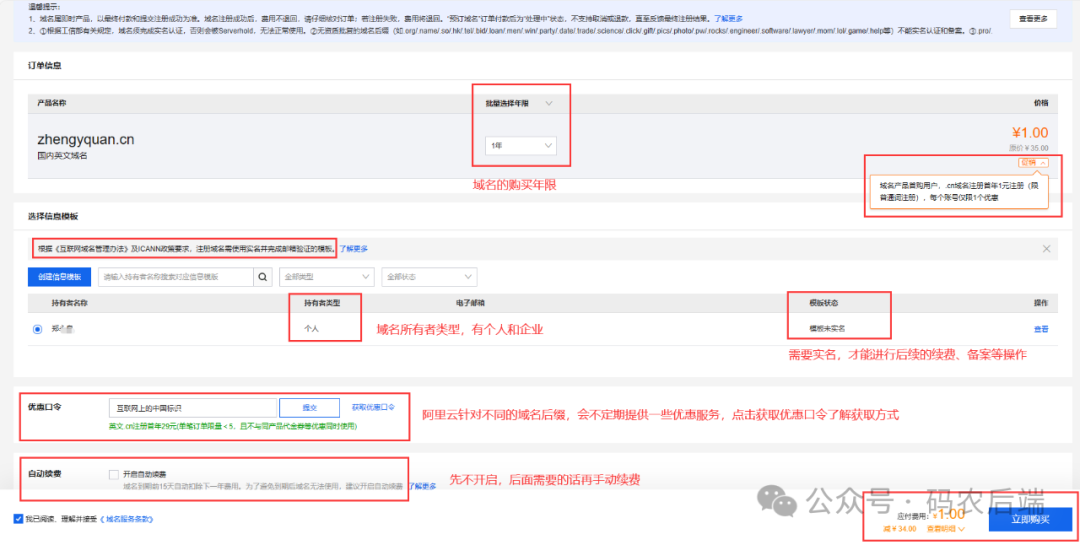Enable the 开启自动续费 checkbox
1080x545 pixels.
[114, 474]
